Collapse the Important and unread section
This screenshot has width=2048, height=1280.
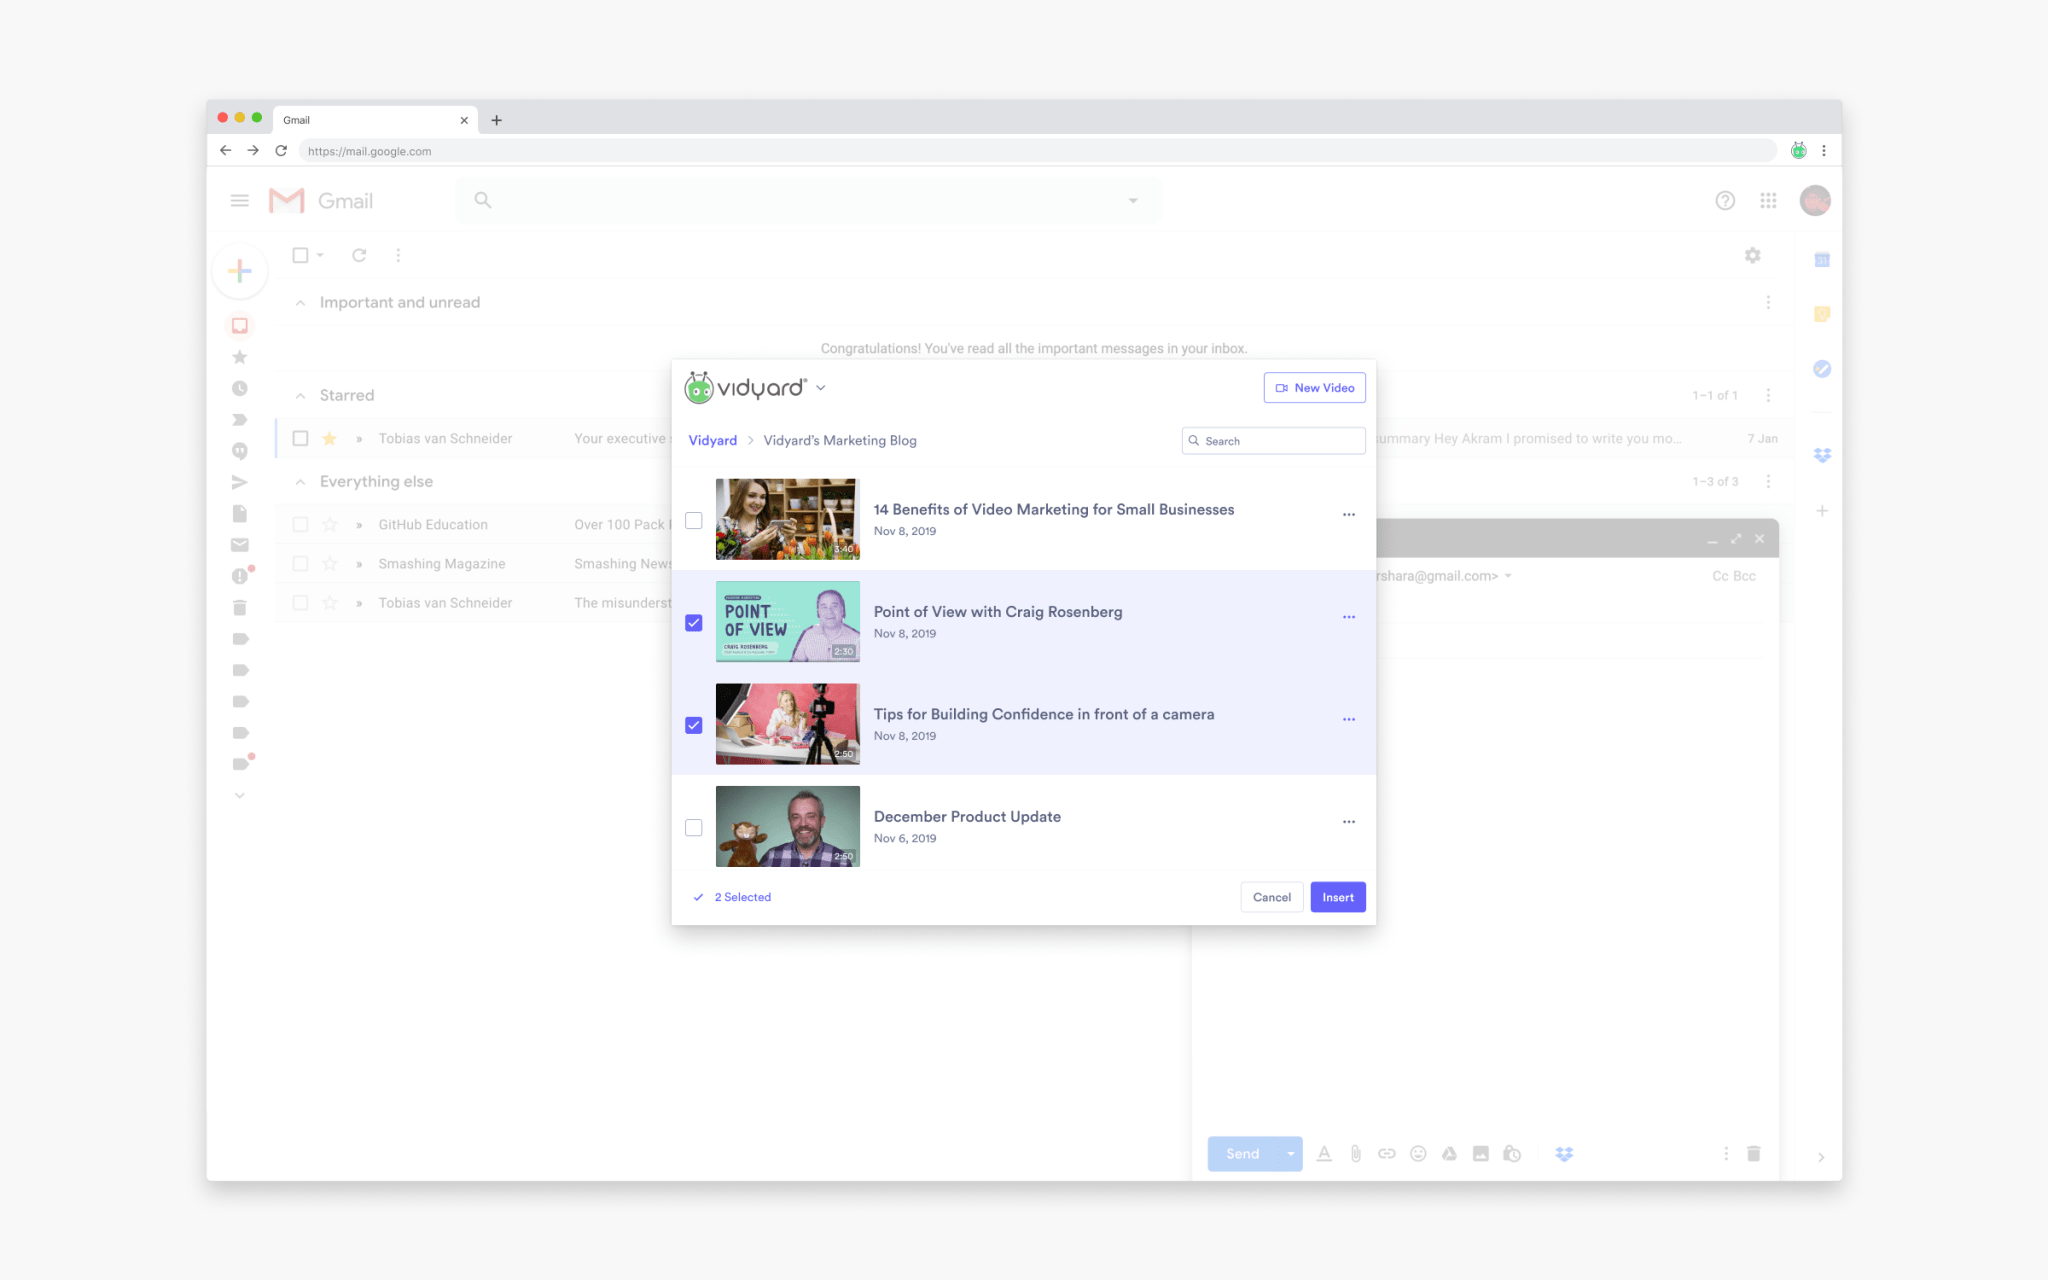[300, 303]
